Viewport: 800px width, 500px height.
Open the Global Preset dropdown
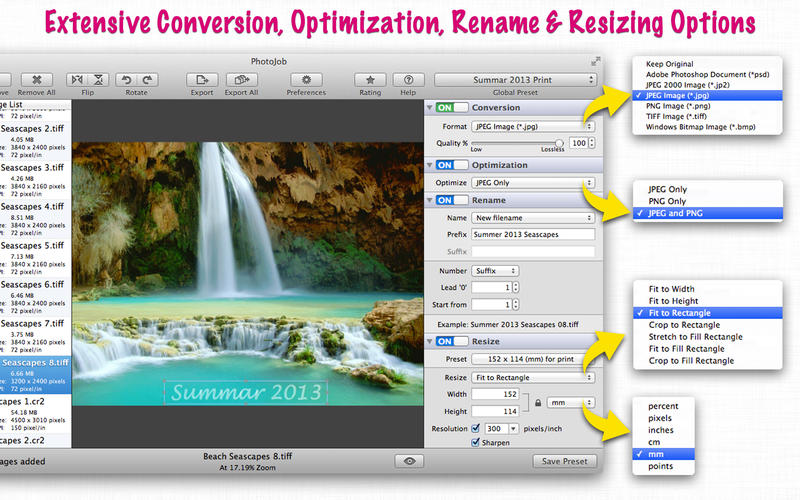(x=515, y=80)
